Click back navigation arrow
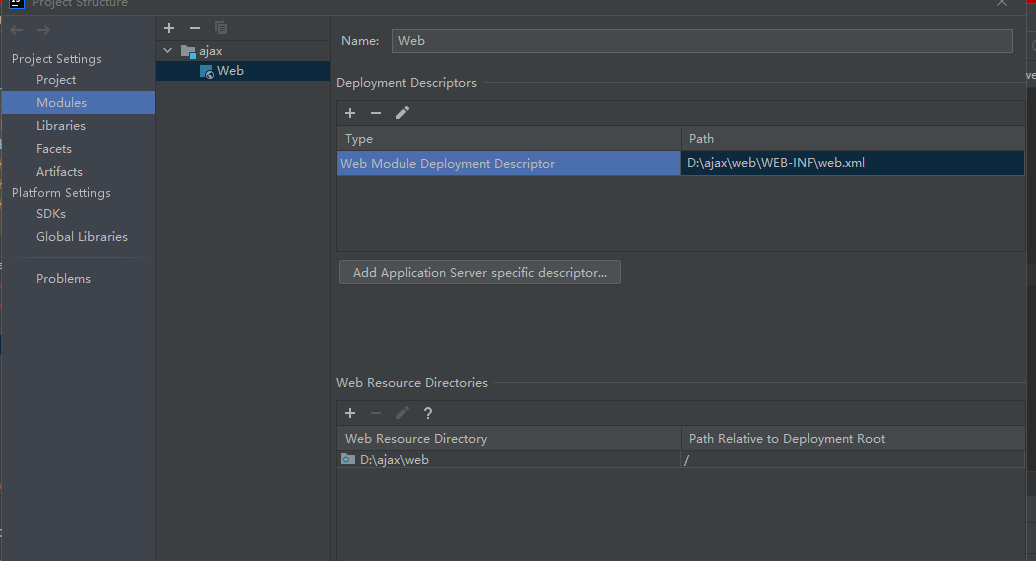 click(x=17, y=30)
